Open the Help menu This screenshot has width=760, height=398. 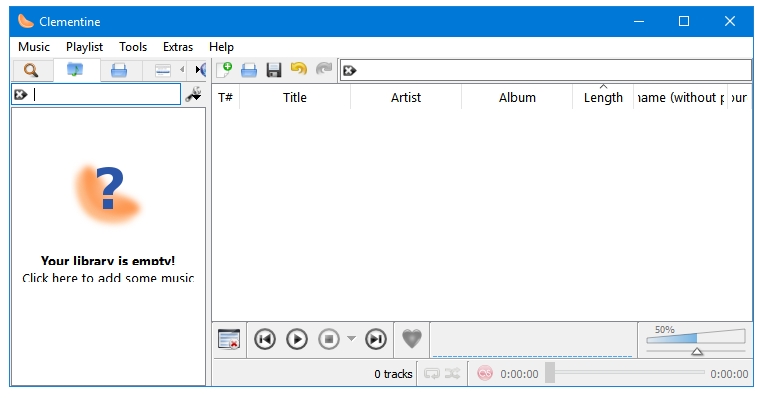(x=221, y=47)
